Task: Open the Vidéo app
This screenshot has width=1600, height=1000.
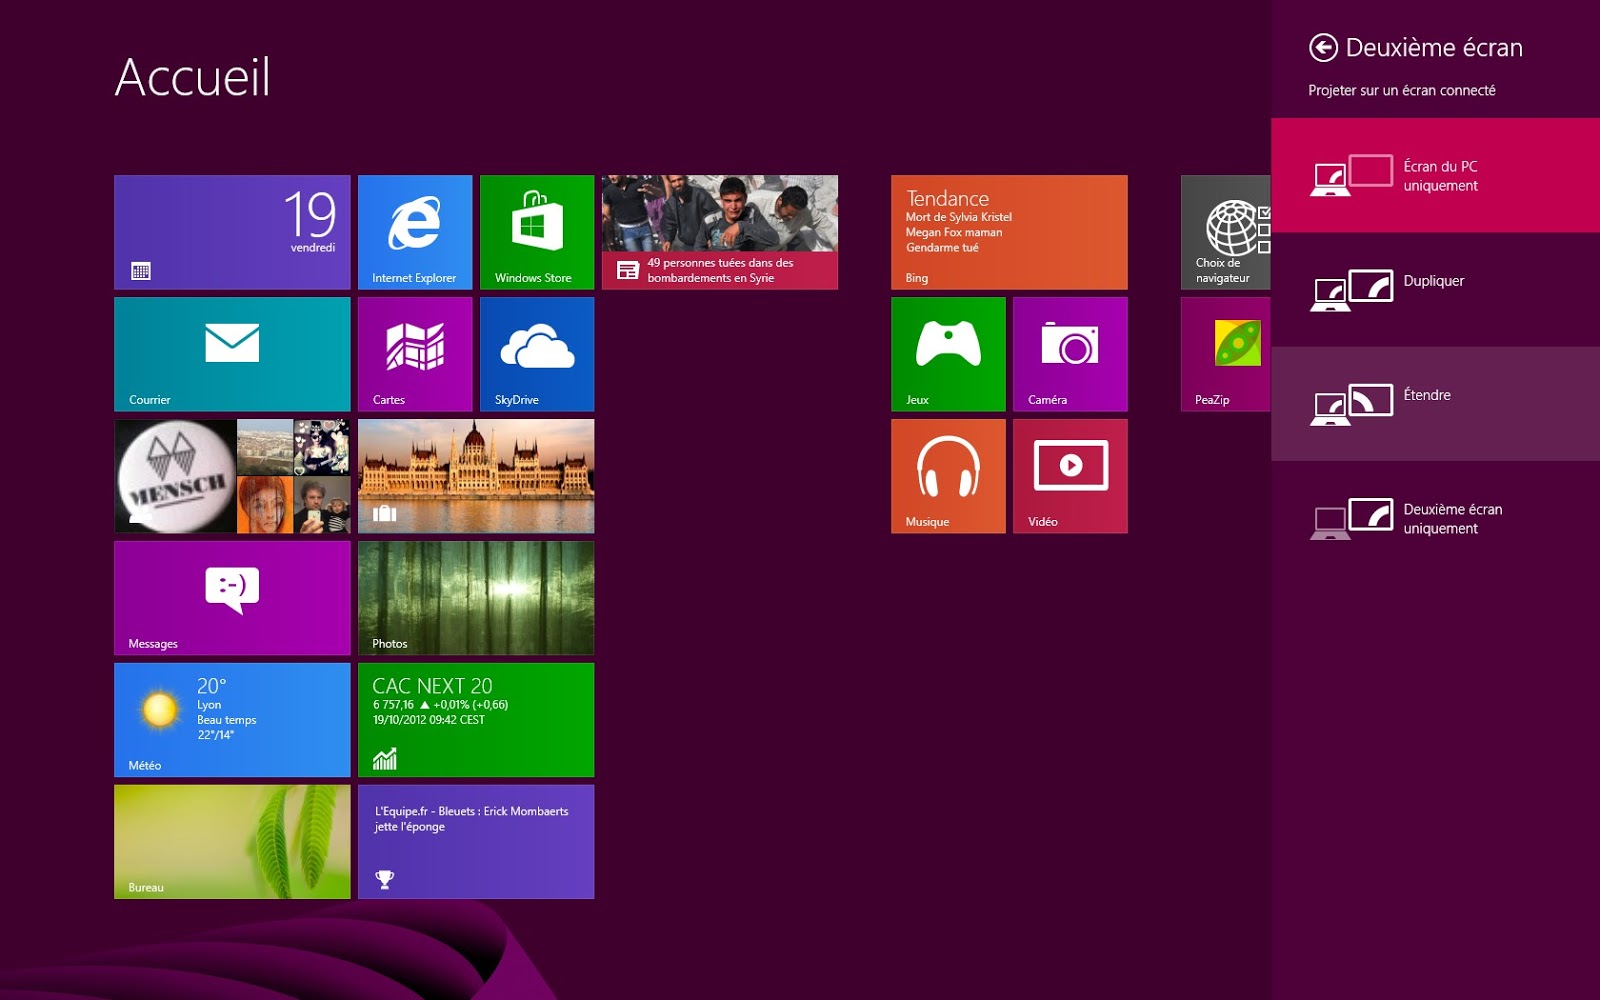Action: [x=1070, y=475]
